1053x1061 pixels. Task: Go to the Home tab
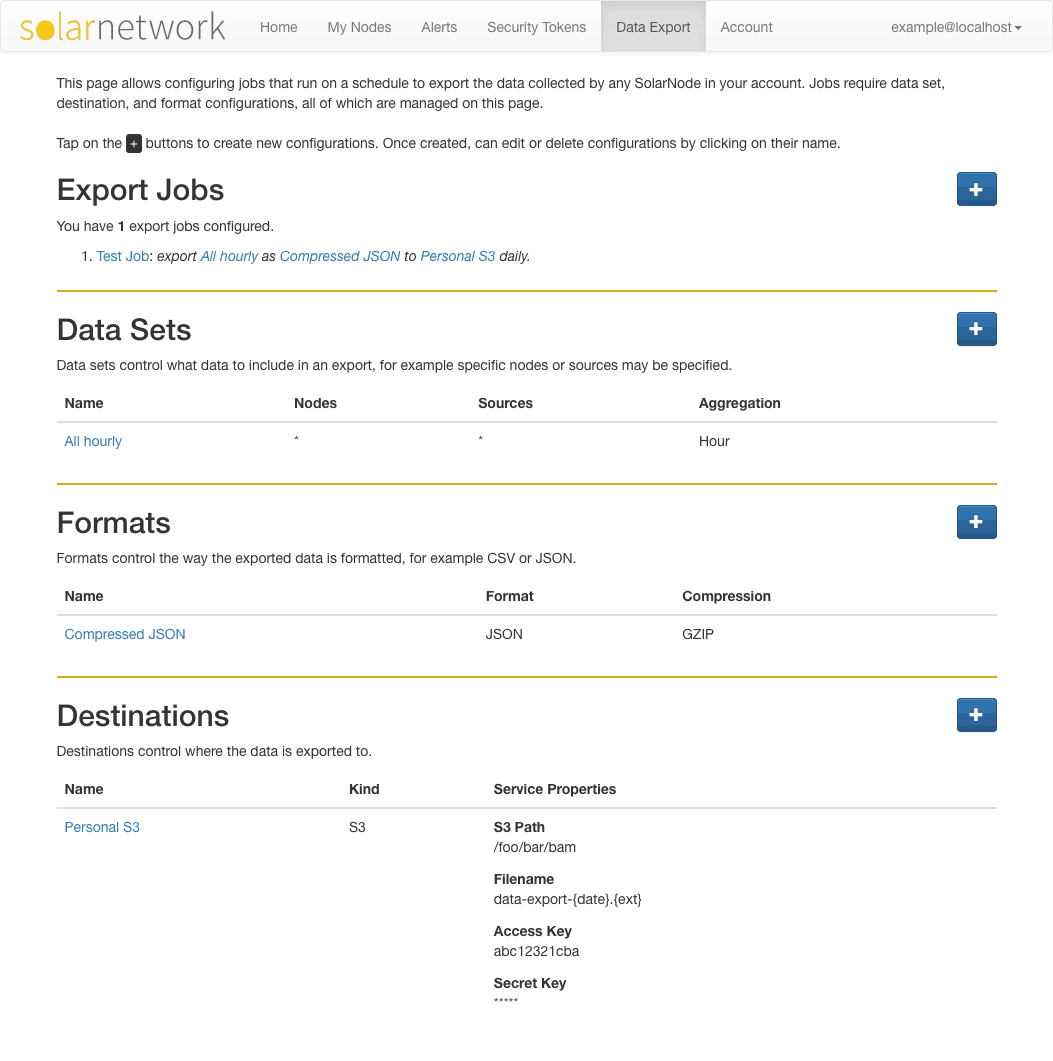pyautogui.click(x=278, y=27)
